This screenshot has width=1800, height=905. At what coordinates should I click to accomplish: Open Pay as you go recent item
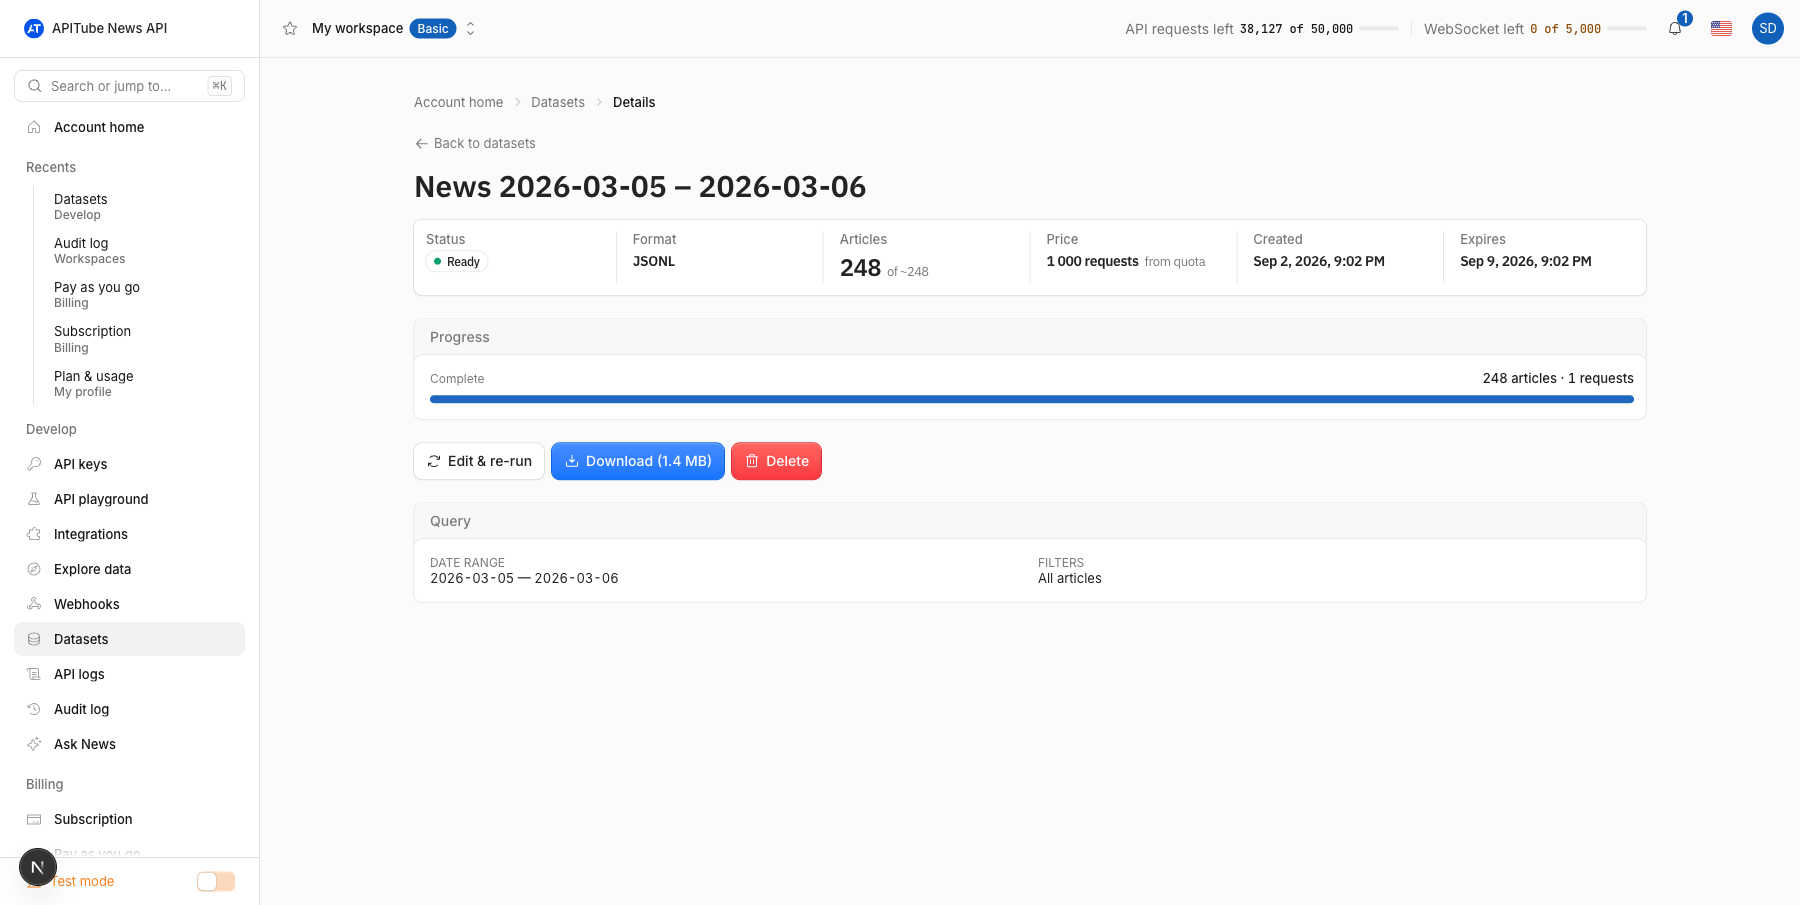(96, 294)
